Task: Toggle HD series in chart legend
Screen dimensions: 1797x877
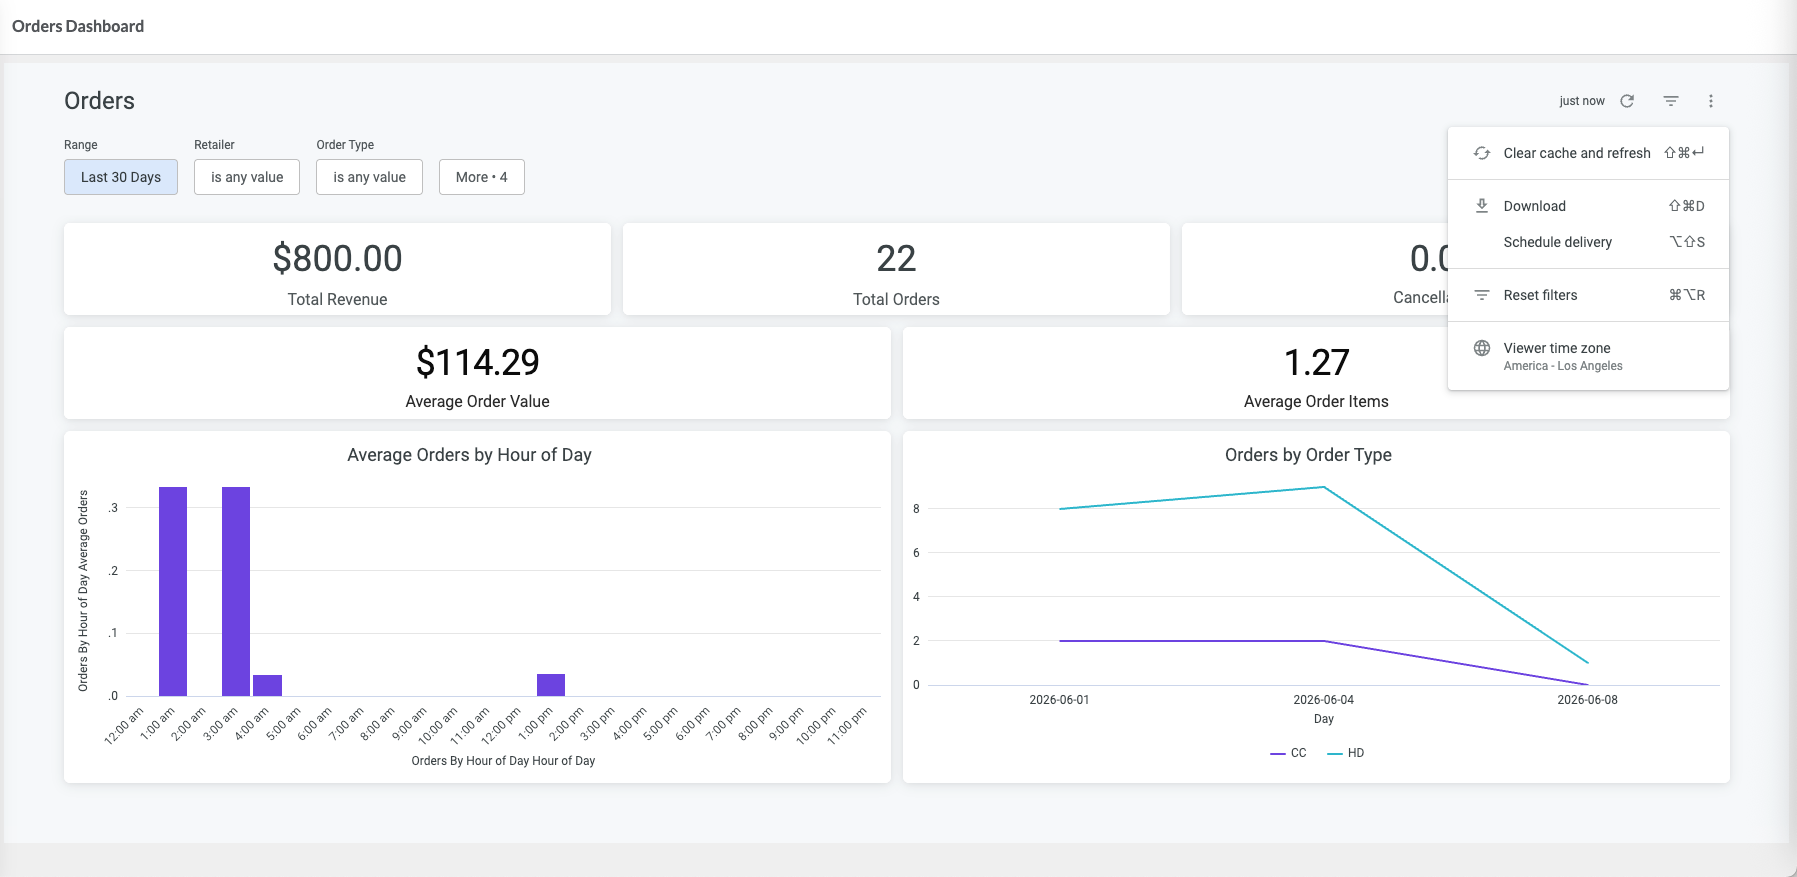Action: (x=1345, y=753)
